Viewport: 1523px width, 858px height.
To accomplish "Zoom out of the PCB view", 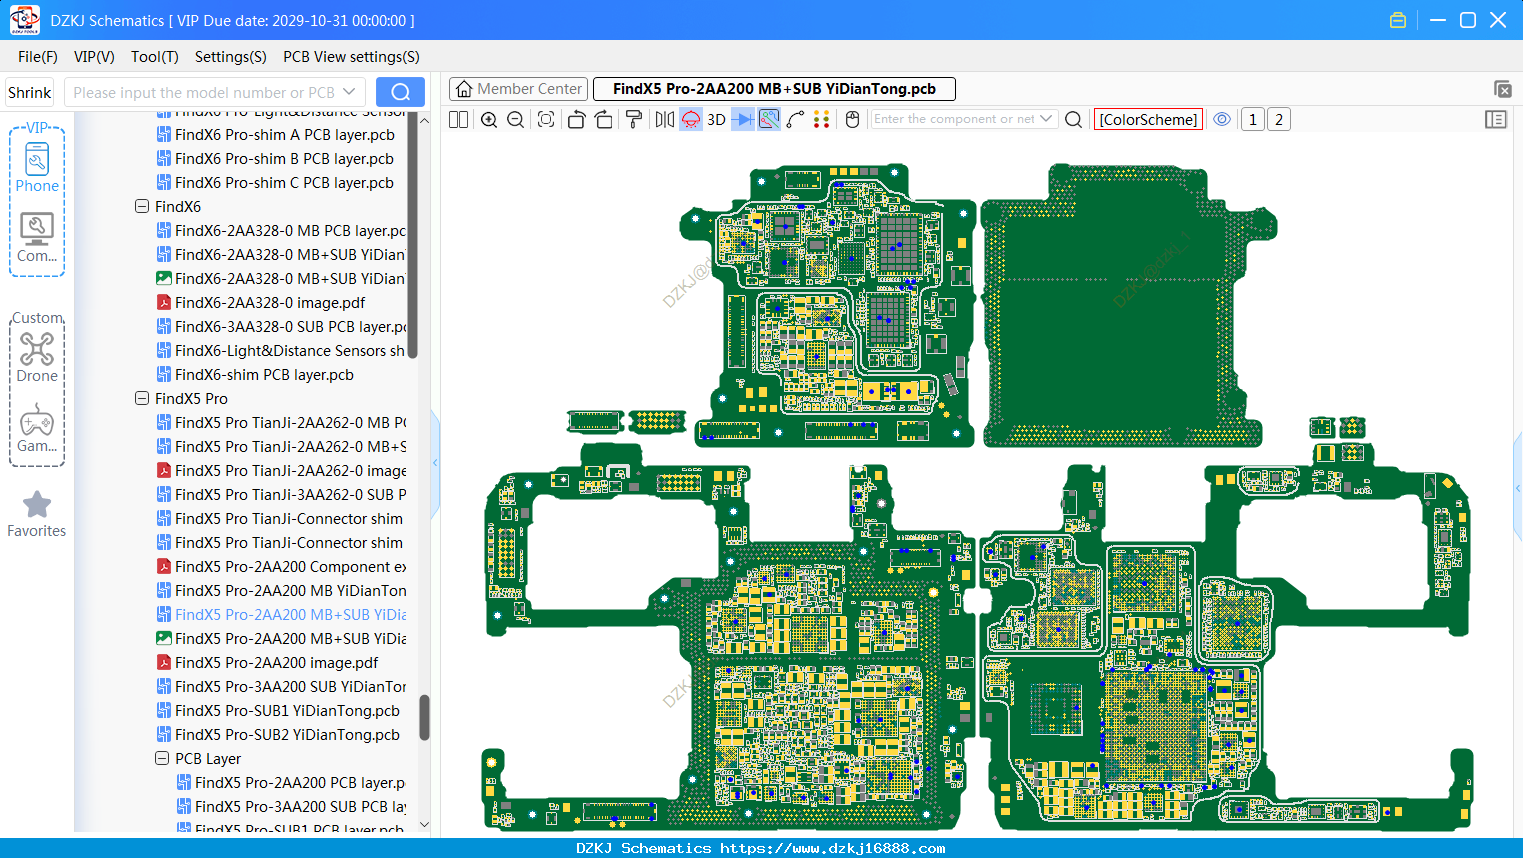I will (x=516, y=120).
